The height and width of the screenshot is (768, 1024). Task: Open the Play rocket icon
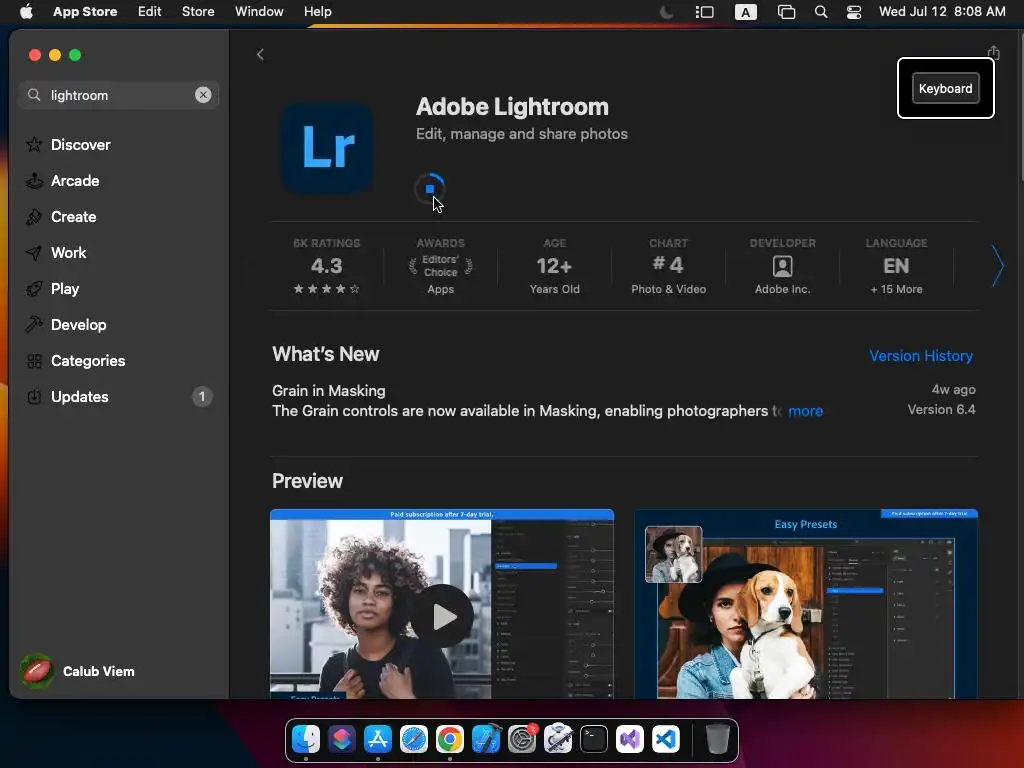34,289
